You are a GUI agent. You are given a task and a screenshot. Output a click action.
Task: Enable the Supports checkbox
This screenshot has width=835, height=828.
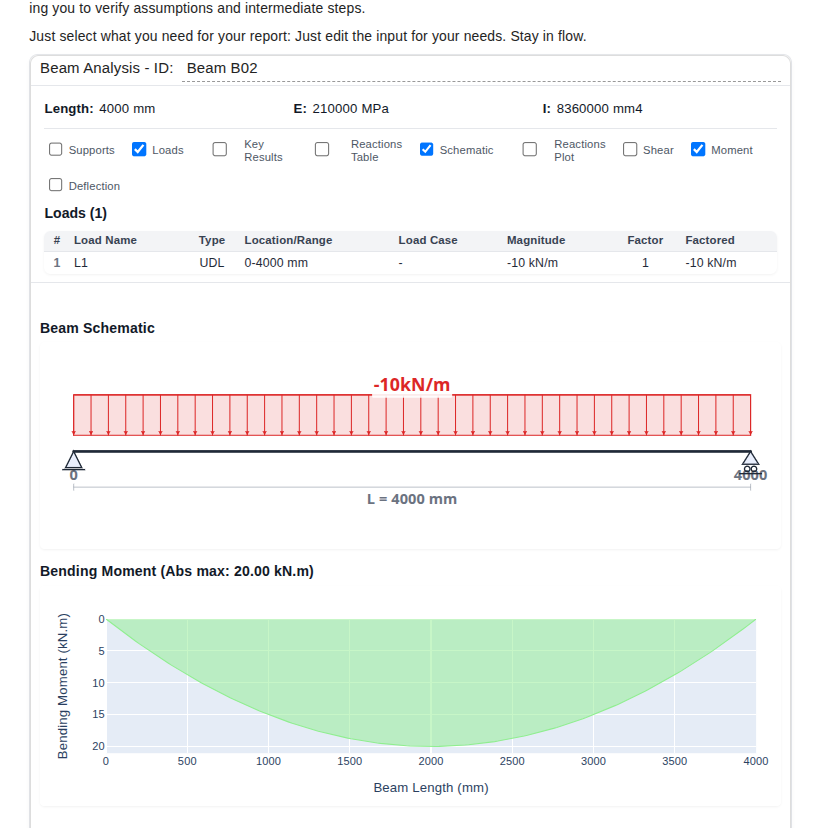pyautogui.click(x=55, y=149)
